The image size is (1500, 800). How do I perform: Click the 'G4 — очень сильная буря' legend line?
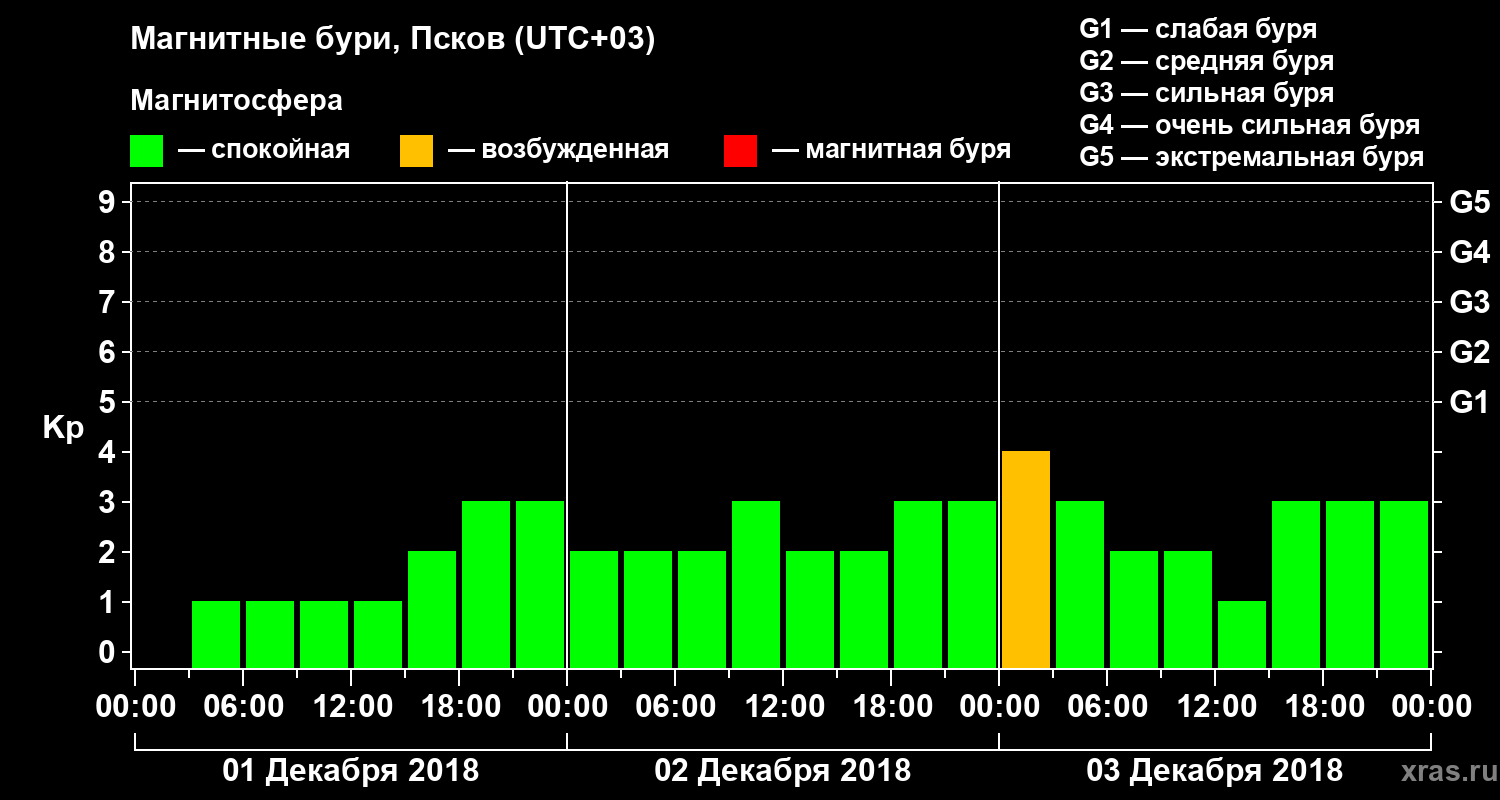[x=1250, y=125]
